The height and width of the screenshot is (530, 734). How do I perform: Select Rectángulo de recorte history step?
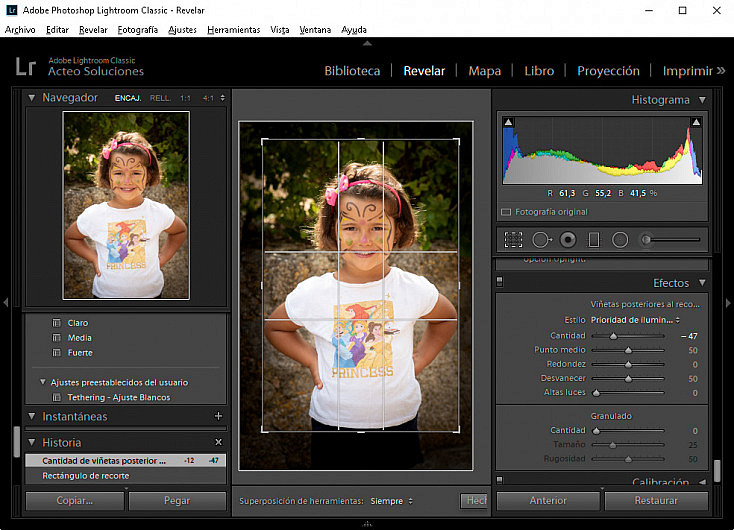pos(125,476)
